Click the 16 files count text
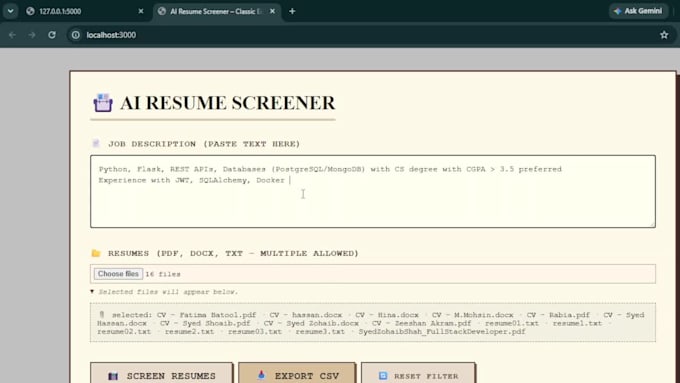Screen dimensions: 680x383 point(163,274)
